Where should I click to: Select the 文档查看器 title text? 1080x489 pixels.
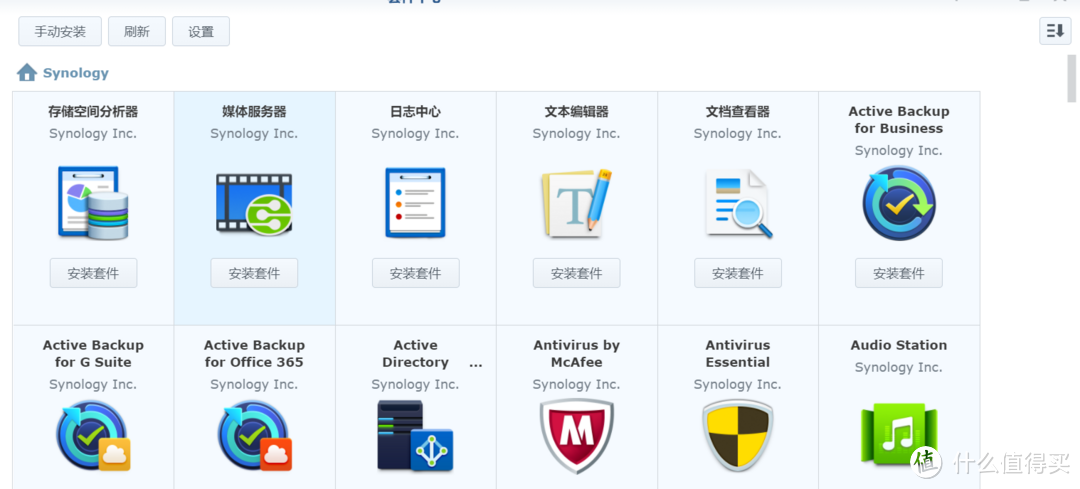coord(738,112)
